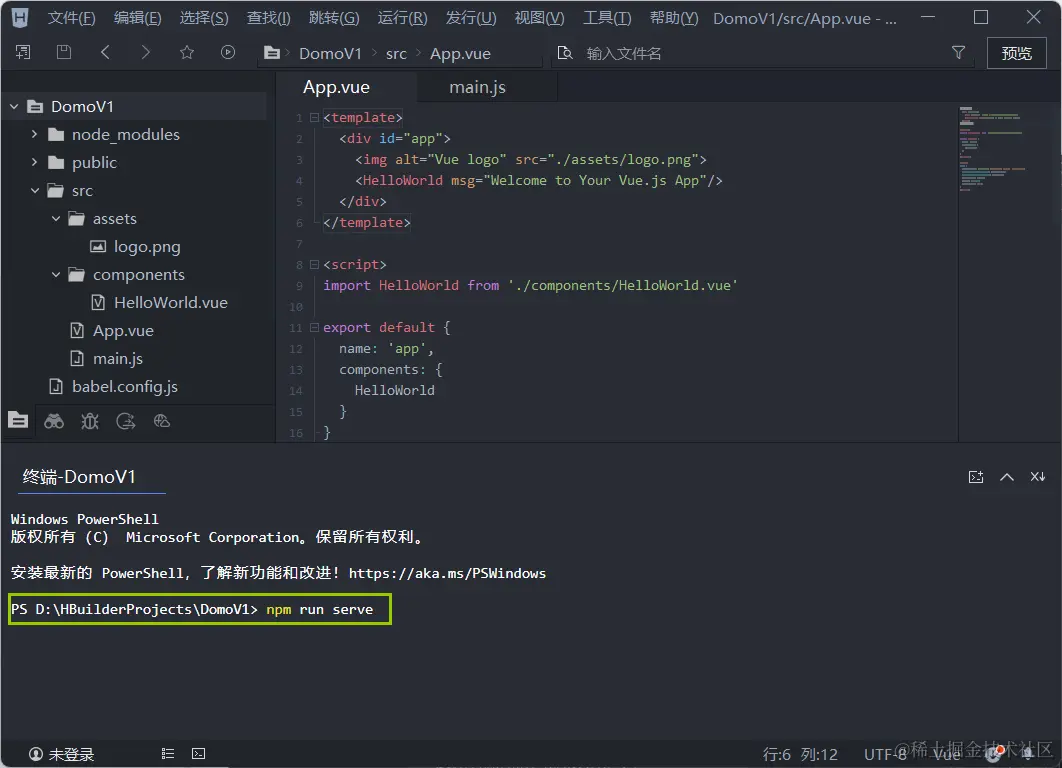The height and width of the screenshot is (768, 1062).
Task: Click the save file toolbar icon
Action: coord(64,52)
